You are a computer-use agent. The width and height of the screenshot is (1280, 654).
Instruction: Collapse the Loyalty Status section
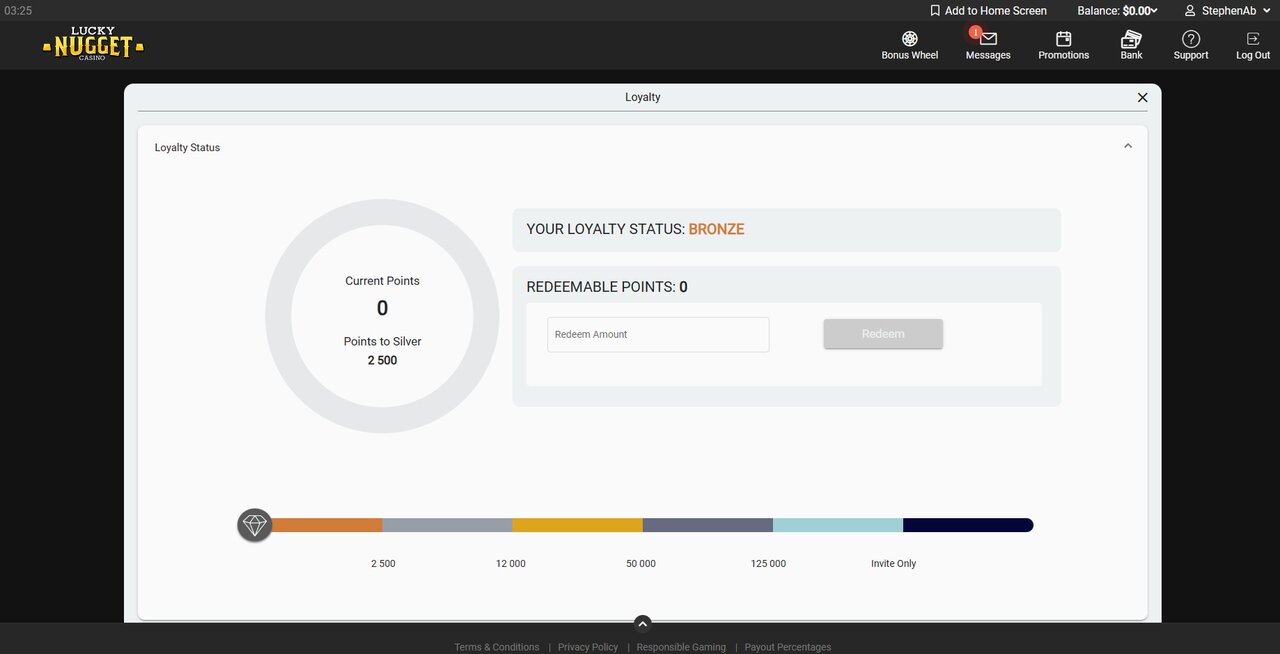click(1127, 146)
